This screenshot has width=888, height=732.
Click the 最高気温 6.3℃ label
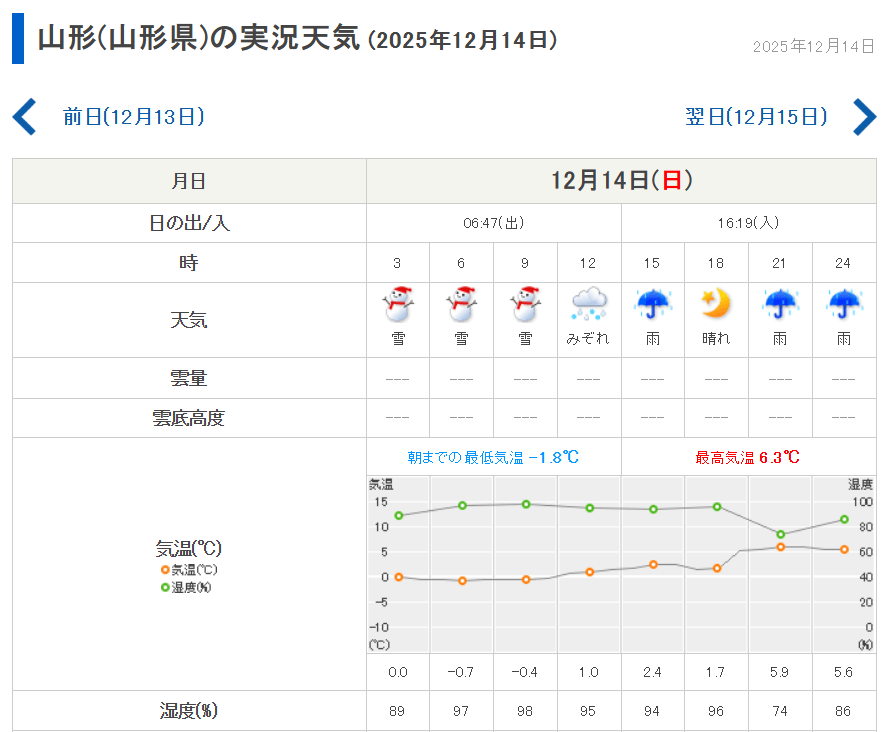coord(748,457)
